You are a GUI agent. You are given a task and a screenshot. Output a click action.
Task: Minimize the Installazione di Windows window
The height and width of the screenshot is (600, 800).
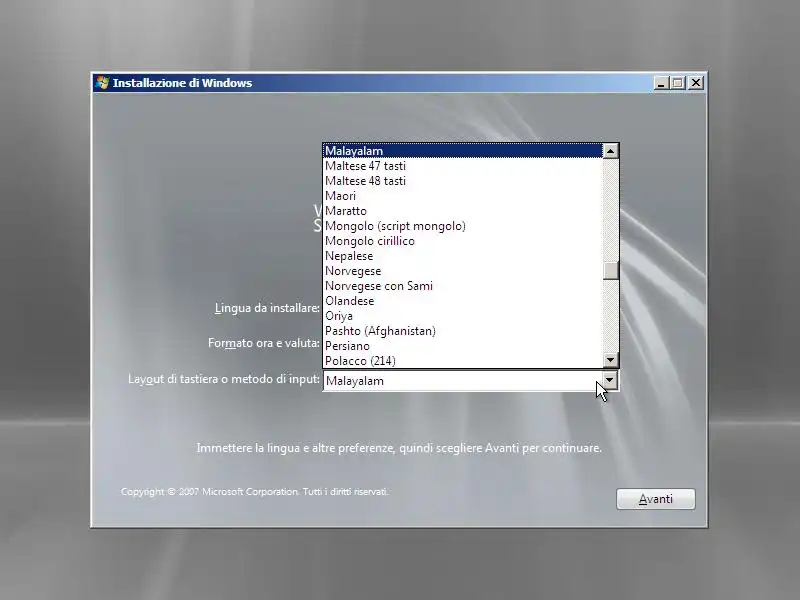point(661,83)
